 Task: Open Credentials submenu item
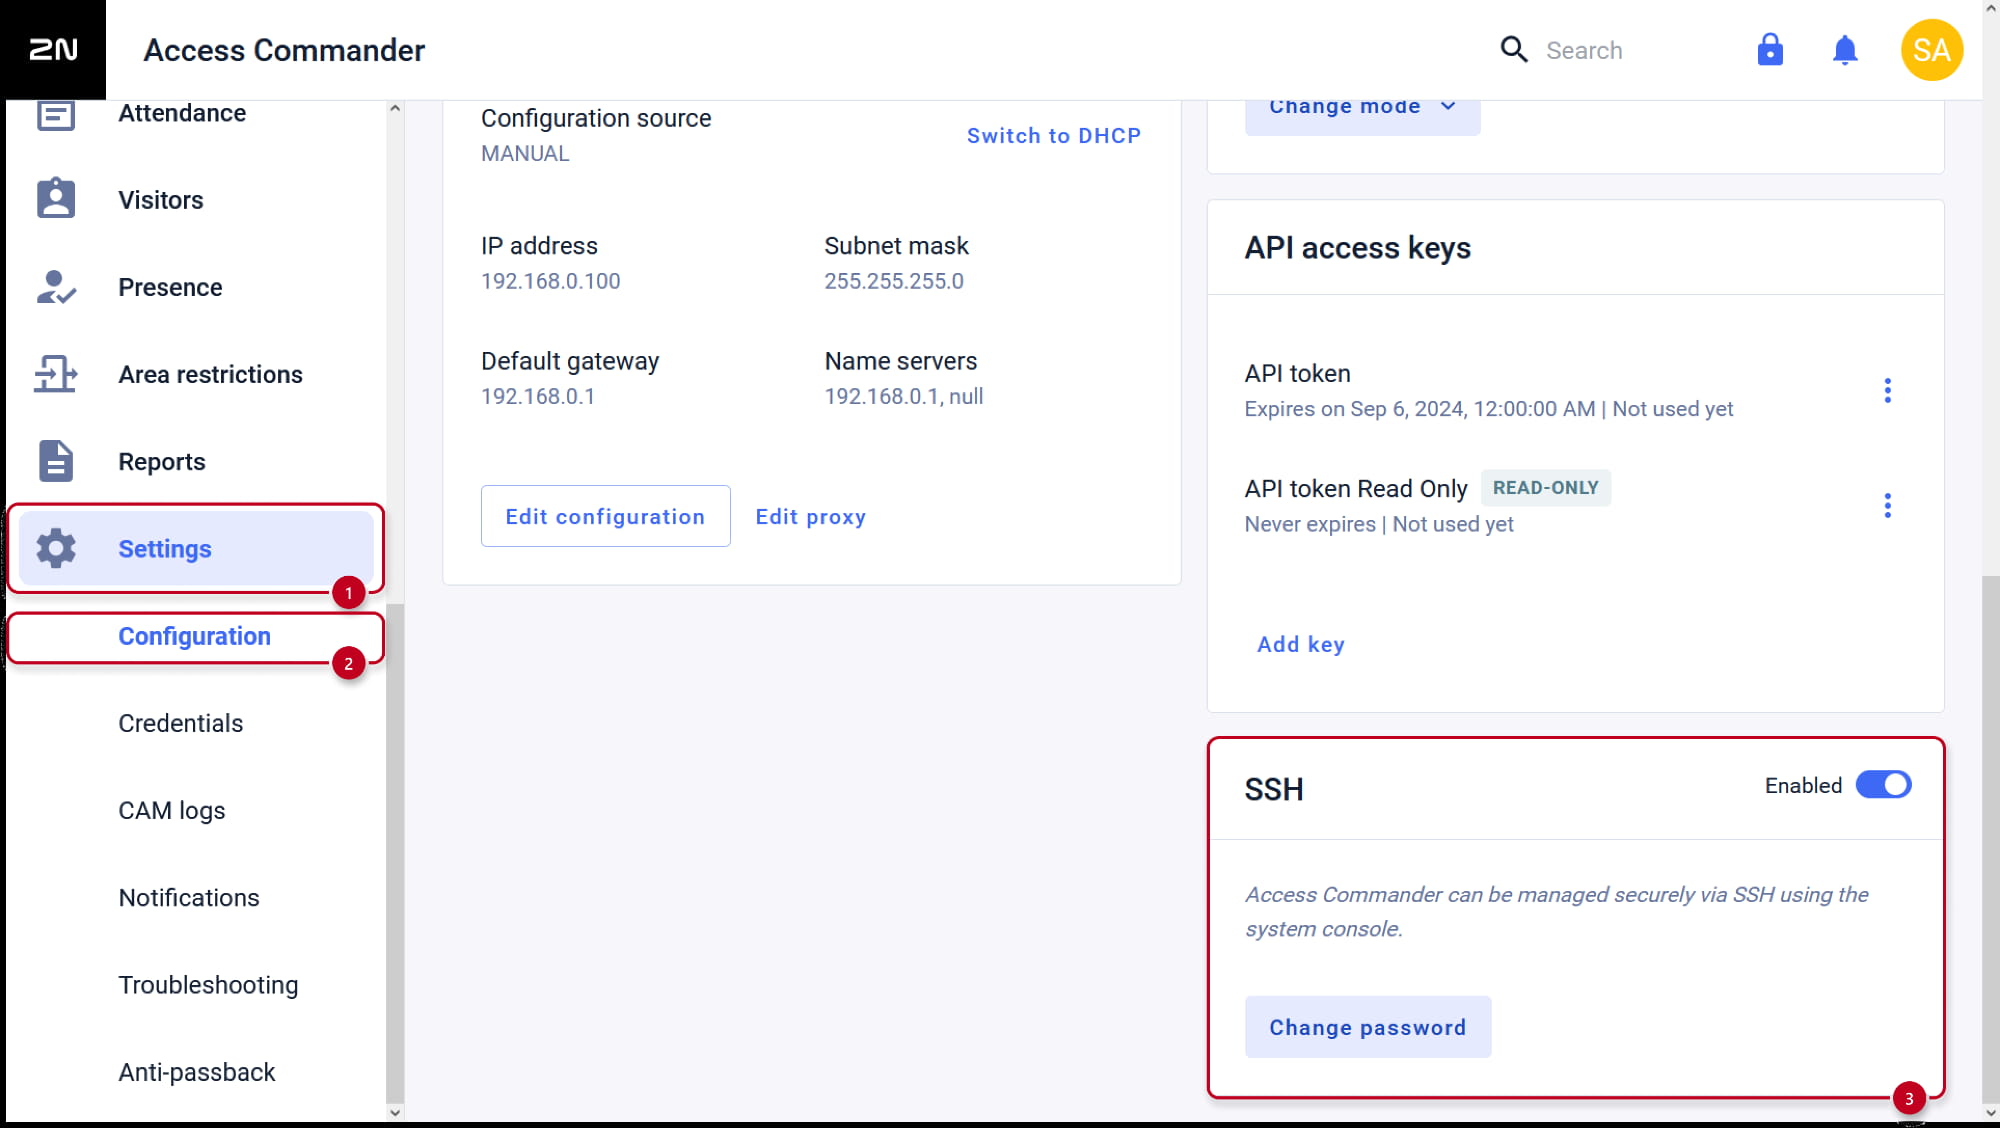pyautogui.click(x=181, y=723)
